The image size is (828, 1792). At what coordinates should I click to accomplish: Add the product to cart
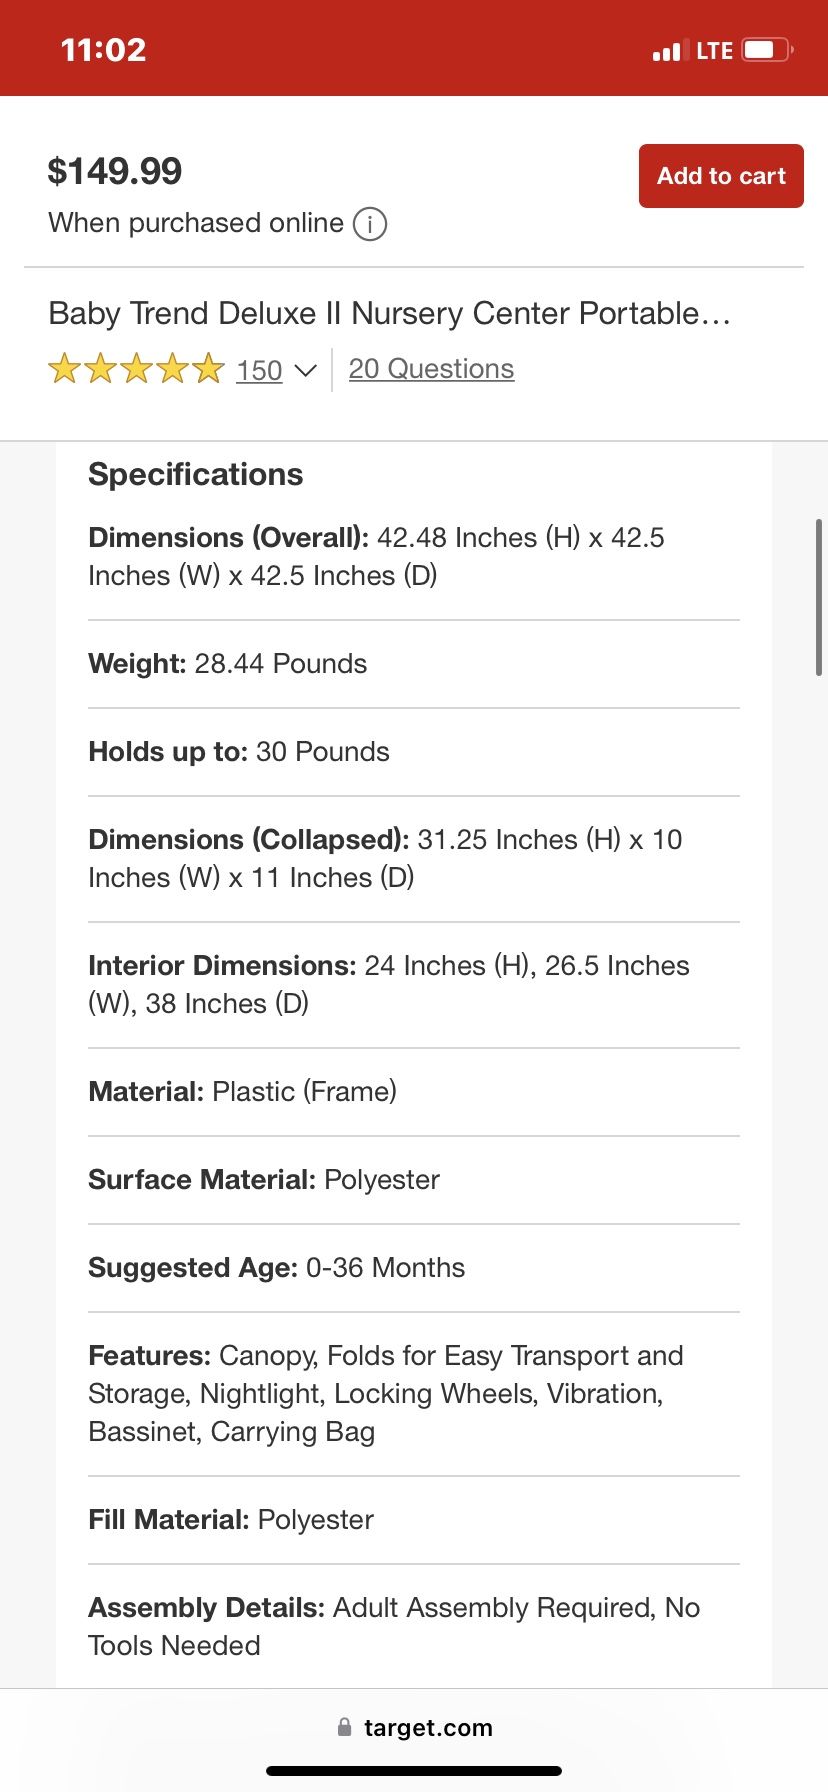click(x=721, y=176)
